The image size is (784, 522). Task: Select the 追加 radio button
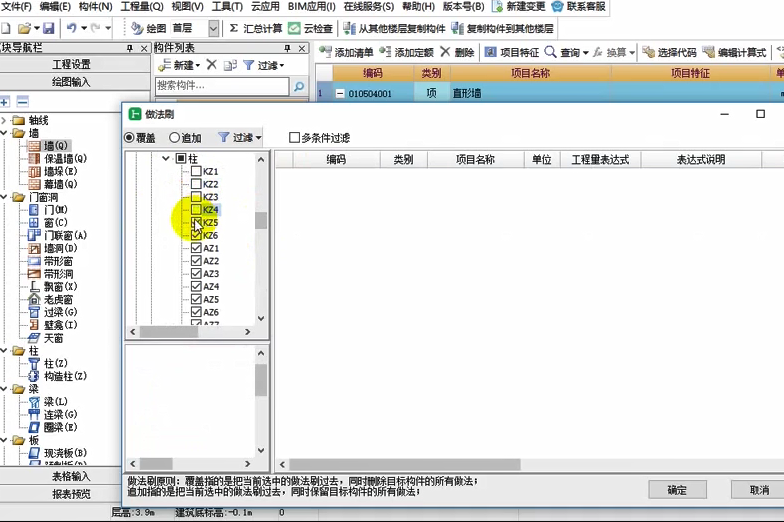(x=175, y=138)
